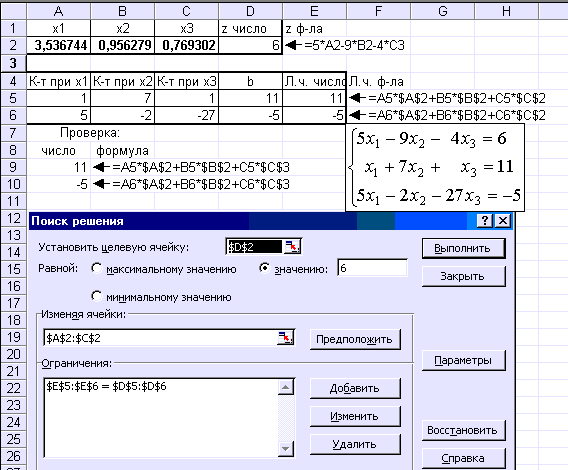Select row 9 header
The width and height of the screenshot is (568, 470).
[x=13, y=167]
